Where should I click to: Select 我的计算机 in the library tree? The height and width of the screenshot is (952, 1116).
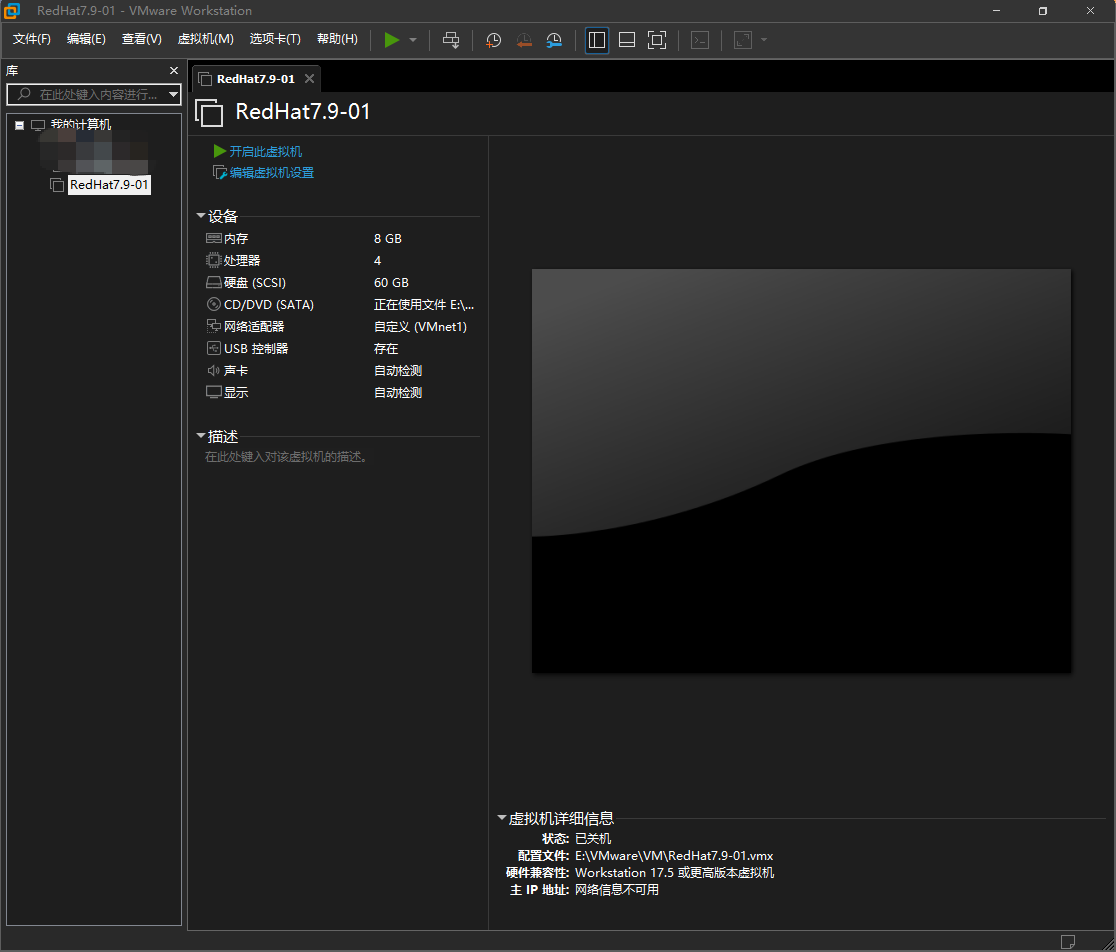[80, 125]
